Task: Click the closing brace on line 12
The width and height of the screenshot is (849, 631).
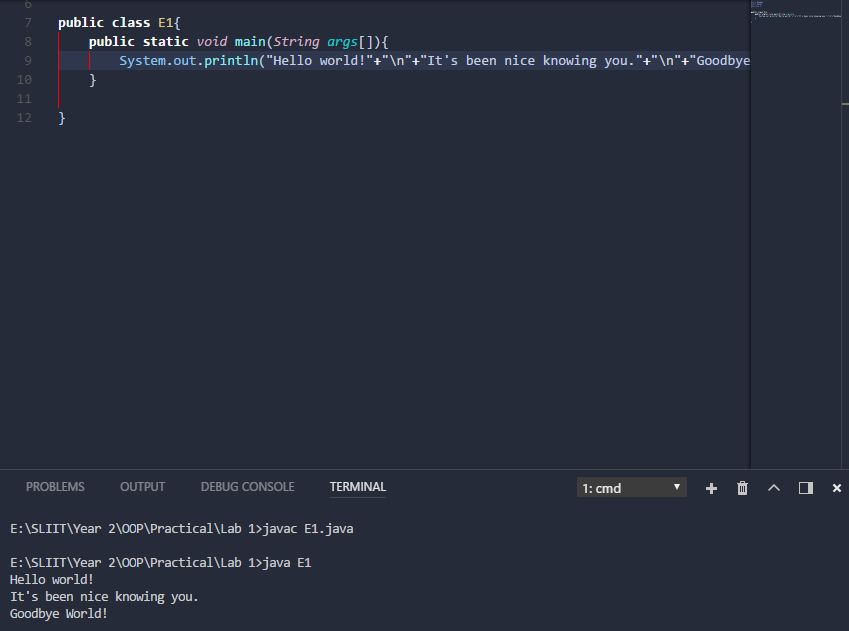Action: (62, 117)
